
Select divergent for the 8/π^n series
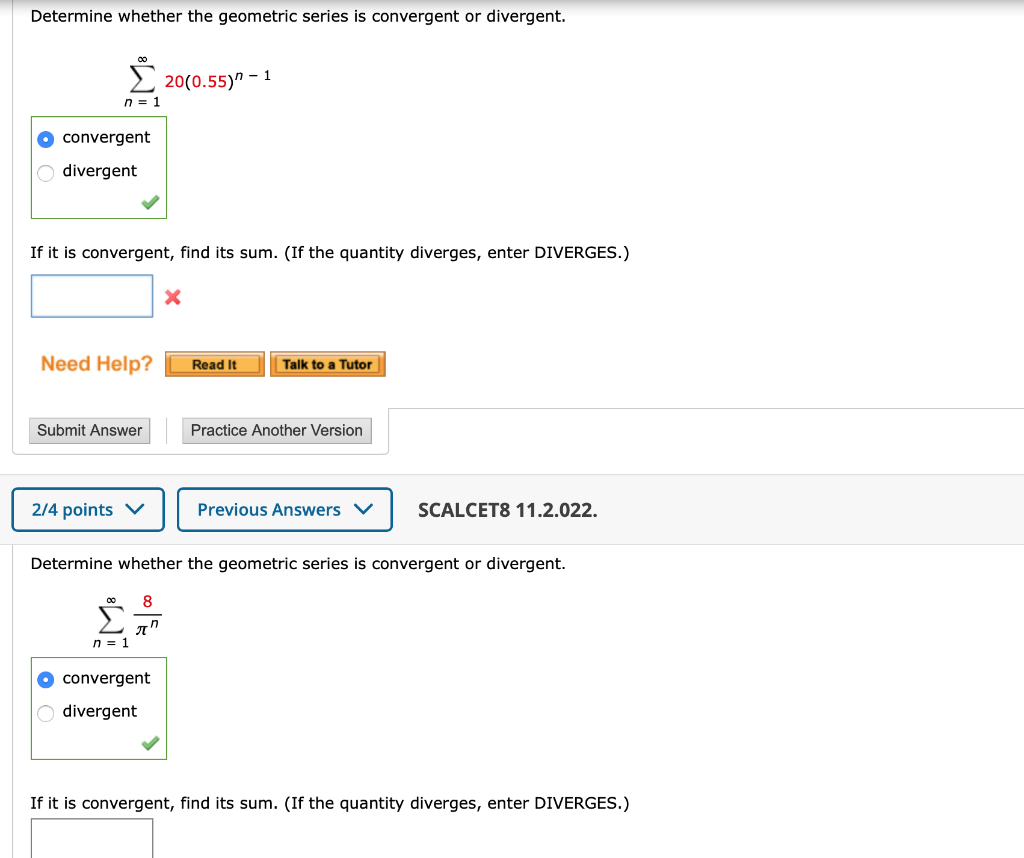(x=45, y=712)
